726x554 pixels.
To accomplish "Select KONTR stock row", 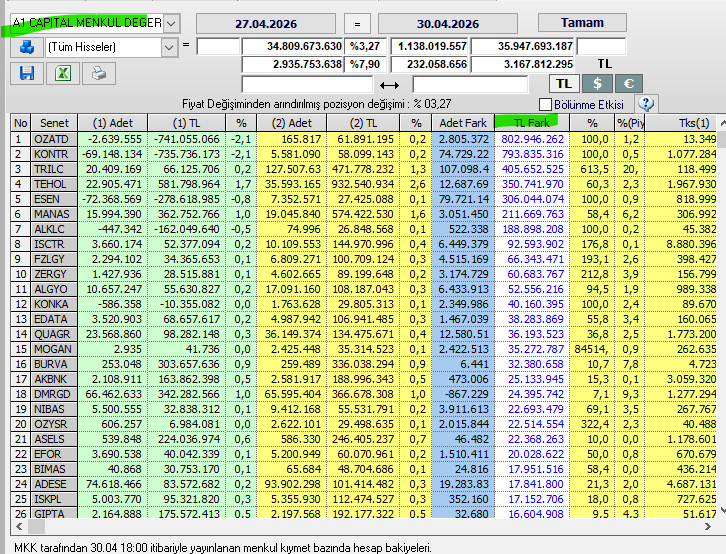I will tap(363, 154).
